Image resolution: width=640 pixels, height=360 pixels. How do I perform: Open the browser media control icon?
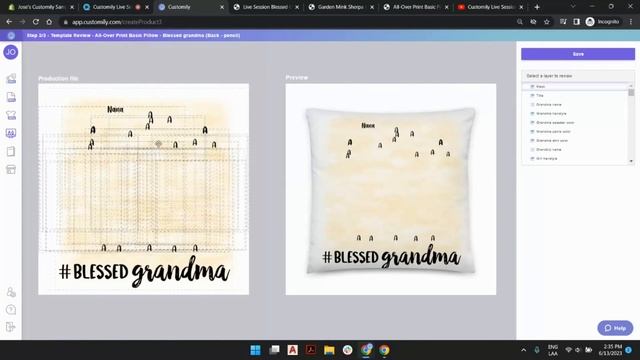[x=563, y=22]
